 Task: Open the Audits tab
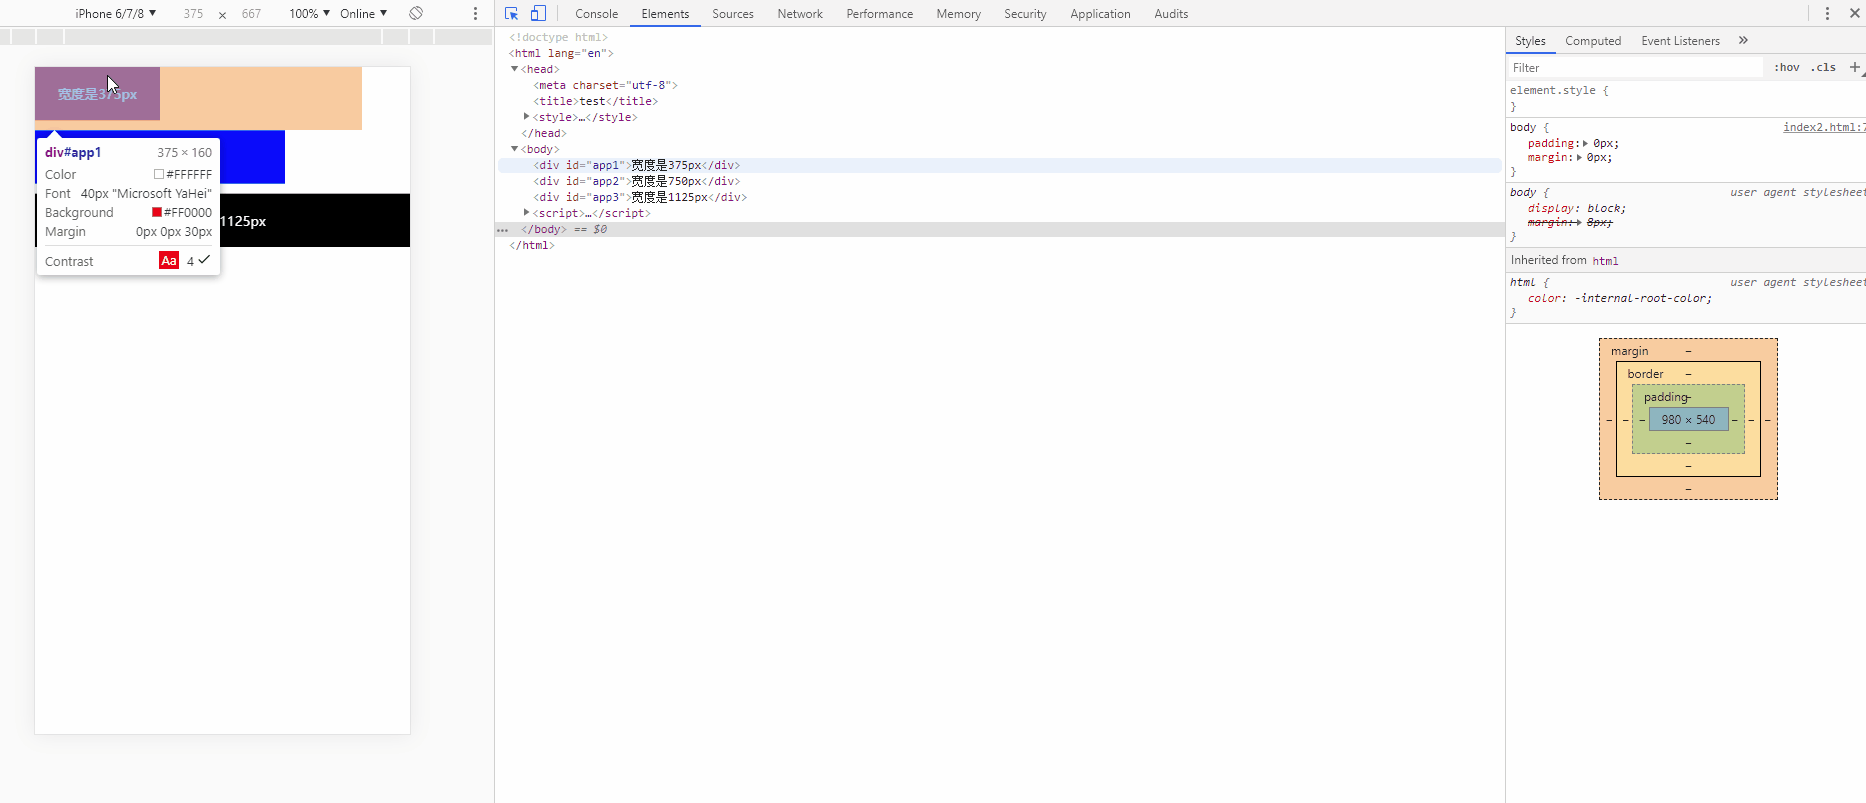pos(1171,14)
